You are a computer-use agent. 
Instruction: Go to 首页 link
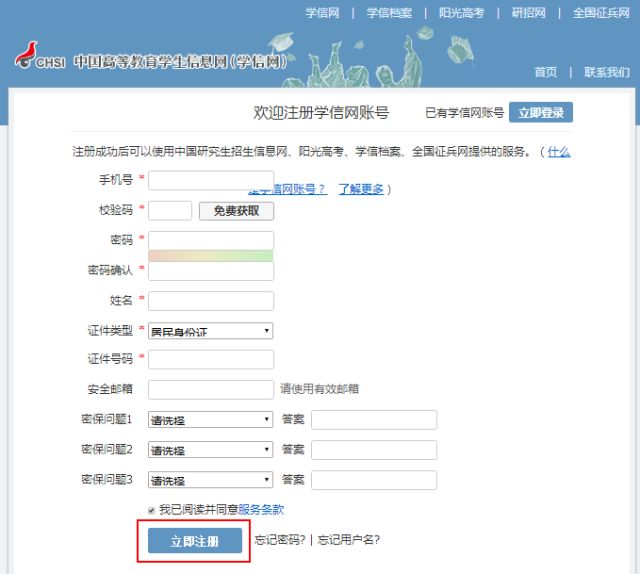[545, 72]
